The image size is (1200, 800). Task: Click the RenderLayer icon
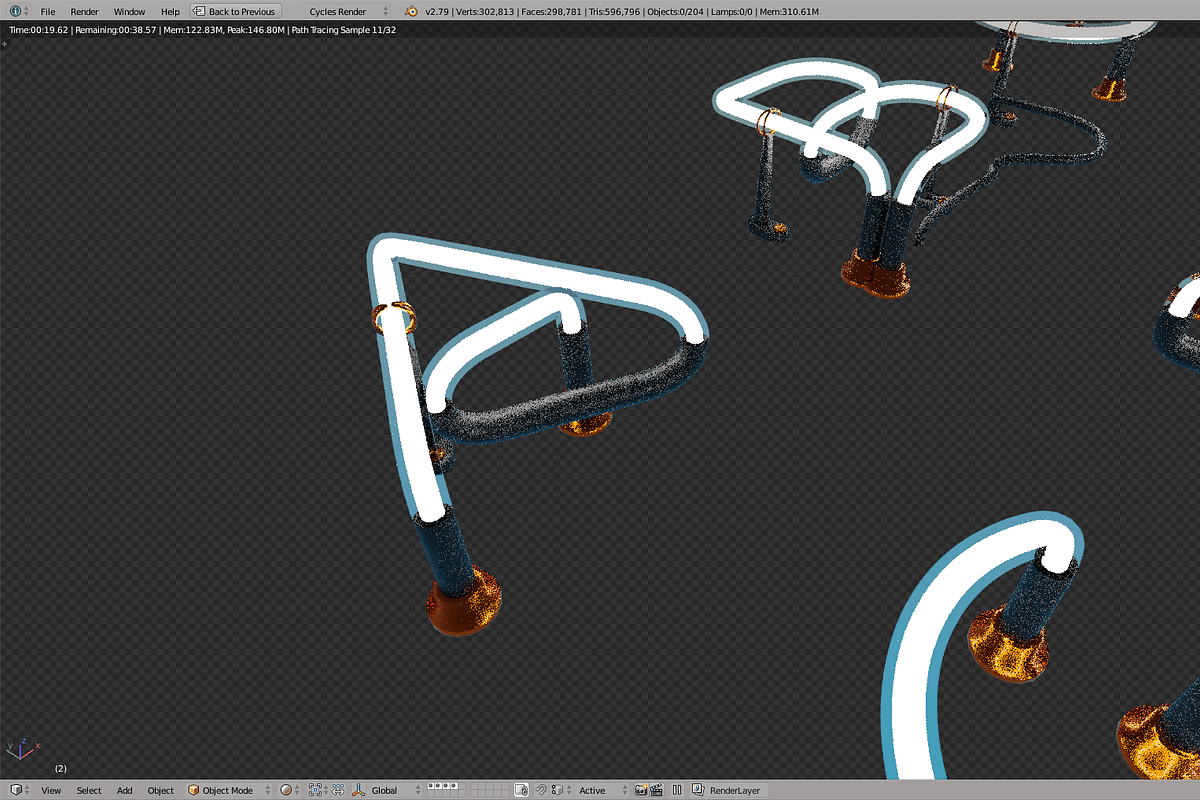coord(699,790)
